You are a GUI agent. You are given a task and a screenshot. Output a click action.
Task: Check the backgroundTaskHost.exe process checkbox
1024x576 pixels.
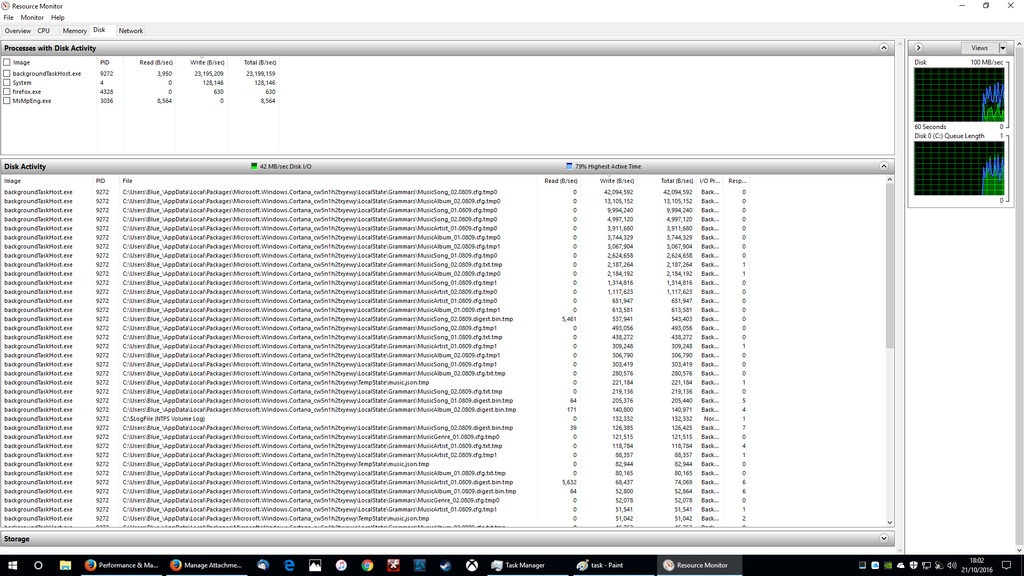click(7, 74)
